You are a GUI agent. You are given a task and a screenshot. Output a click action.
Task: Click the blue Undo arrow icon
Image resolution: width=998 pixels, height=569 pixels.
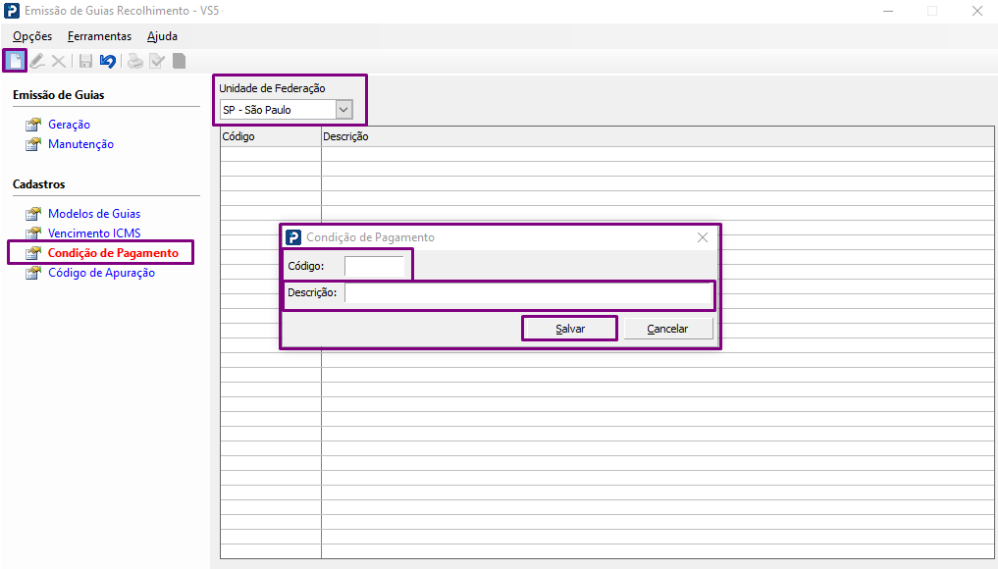(x=108, y=61)
